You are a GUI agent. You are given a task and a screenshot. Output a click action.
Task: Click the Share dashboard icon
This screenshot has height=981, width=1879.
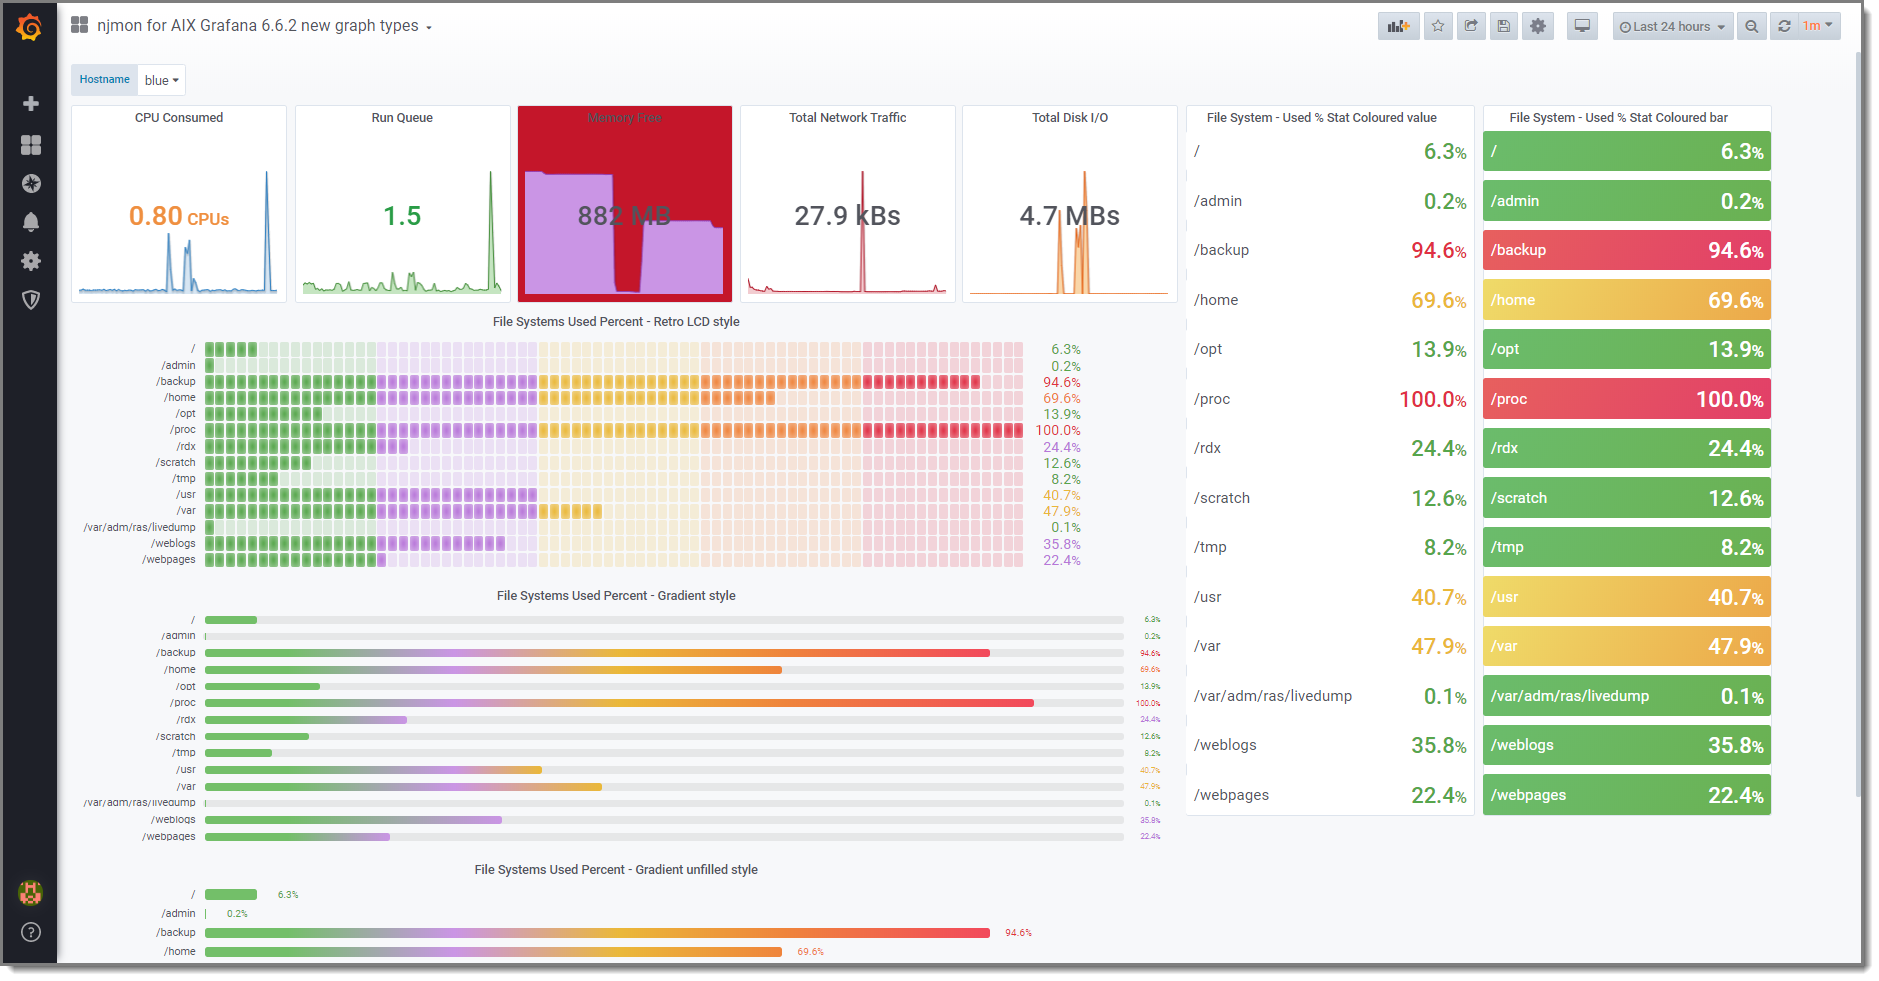(1471, 27)
